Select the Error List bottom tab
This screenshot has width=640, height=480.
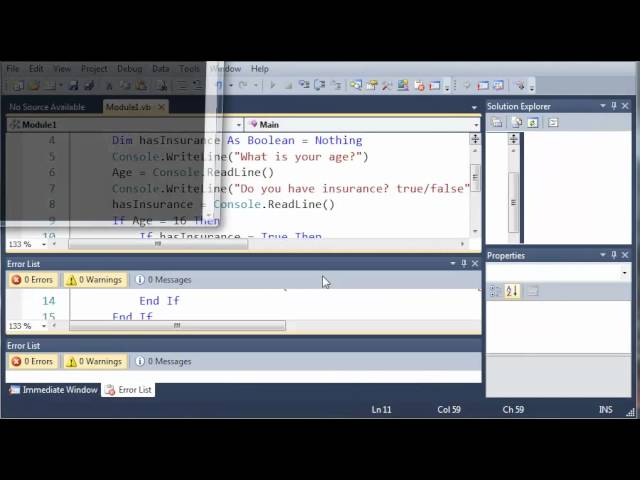click(x=129, y=390)
